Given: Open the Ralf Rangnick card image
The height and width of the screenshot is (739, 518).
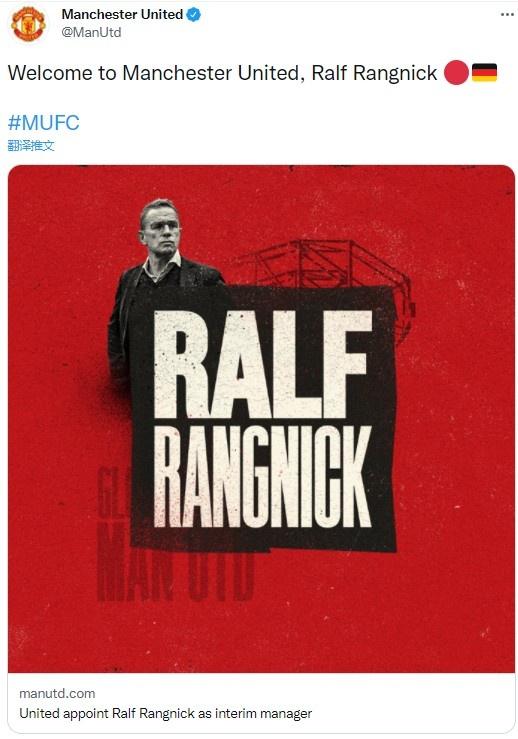Looking at the screenshot, I should [x=261, y=419].
